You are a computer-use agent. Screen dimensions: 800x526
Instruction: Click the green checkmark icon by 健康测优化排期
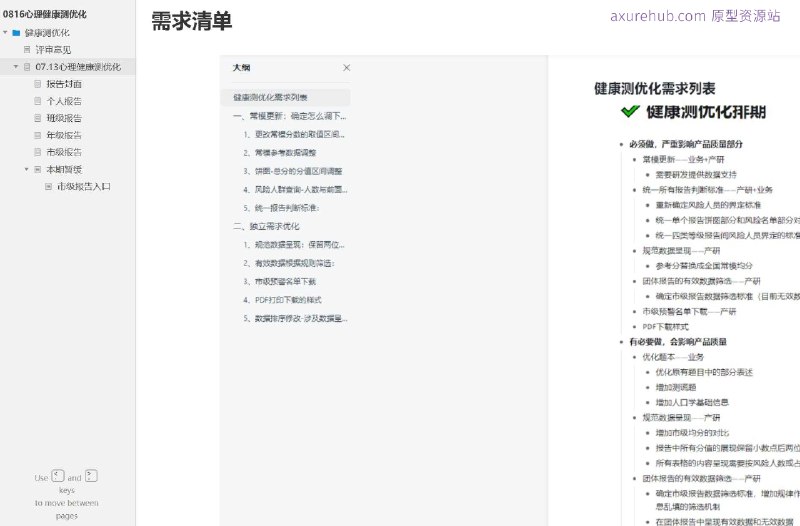[630, 111]
